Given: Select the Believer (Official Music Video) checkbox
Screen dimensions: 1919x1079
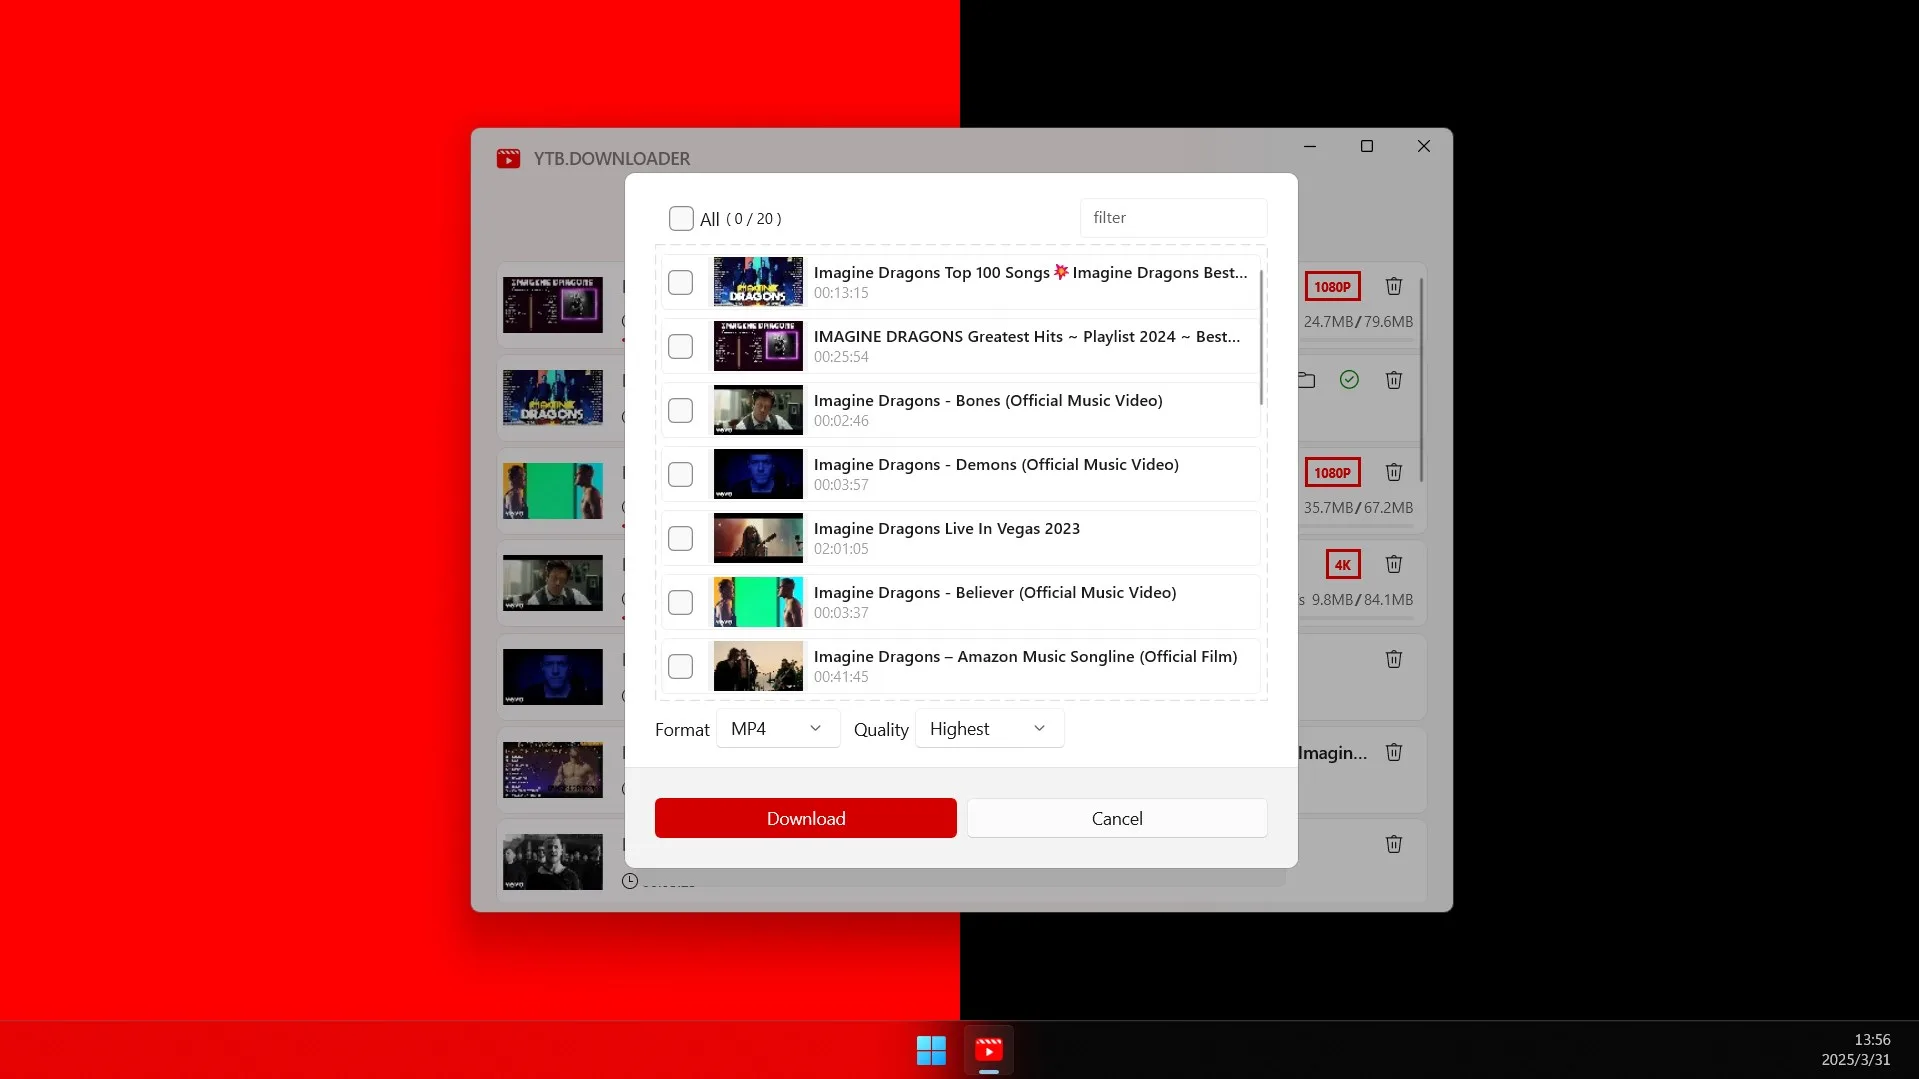Looking at the screenshot, I should click(680, 602).
